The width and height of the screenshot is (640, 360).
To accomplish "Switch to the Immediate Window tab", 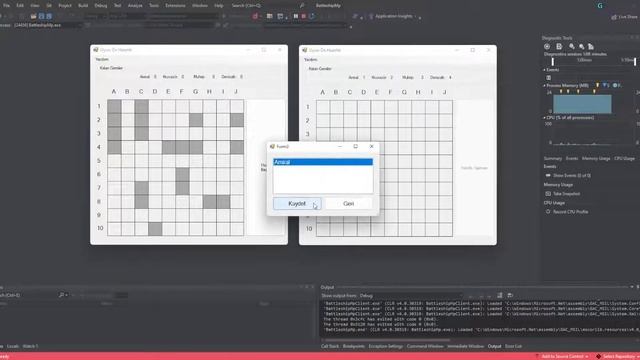I will tap(465, 346).
